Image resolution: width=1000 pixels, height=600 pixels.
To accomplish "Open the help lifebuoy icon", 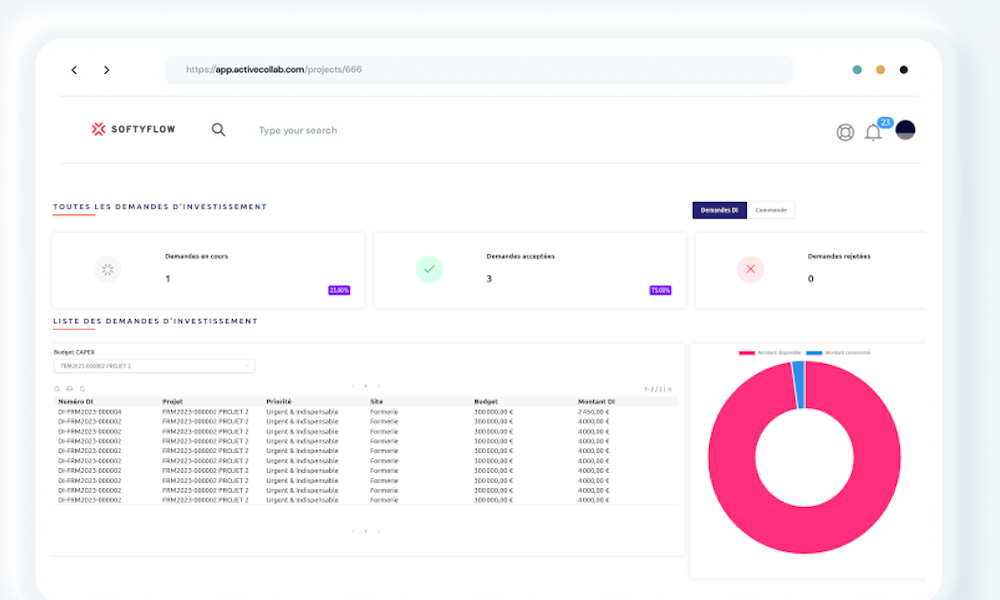I will (845, 132).
